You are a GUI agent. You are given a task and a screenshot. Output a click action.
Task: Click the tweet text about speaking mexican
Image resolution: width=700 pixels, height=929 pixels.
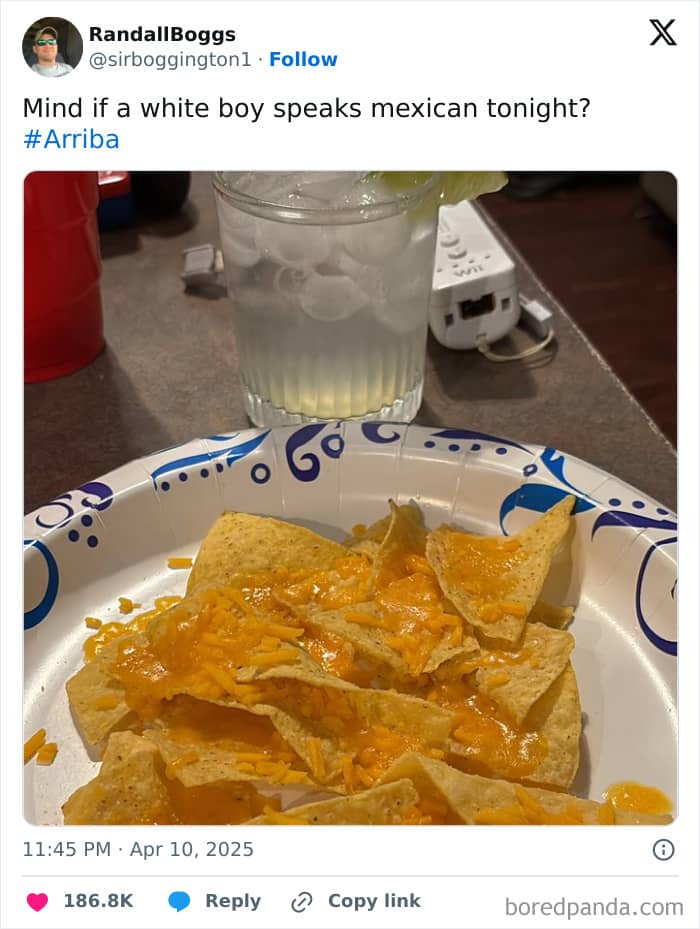pyautogui.click(x=306, y=108)
